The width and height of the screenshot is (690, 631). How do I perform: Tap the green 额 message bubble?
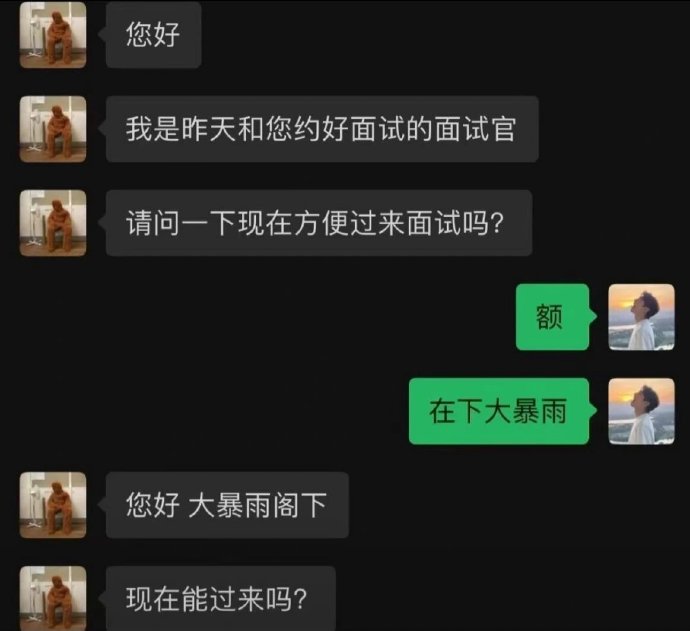[553, 317]
